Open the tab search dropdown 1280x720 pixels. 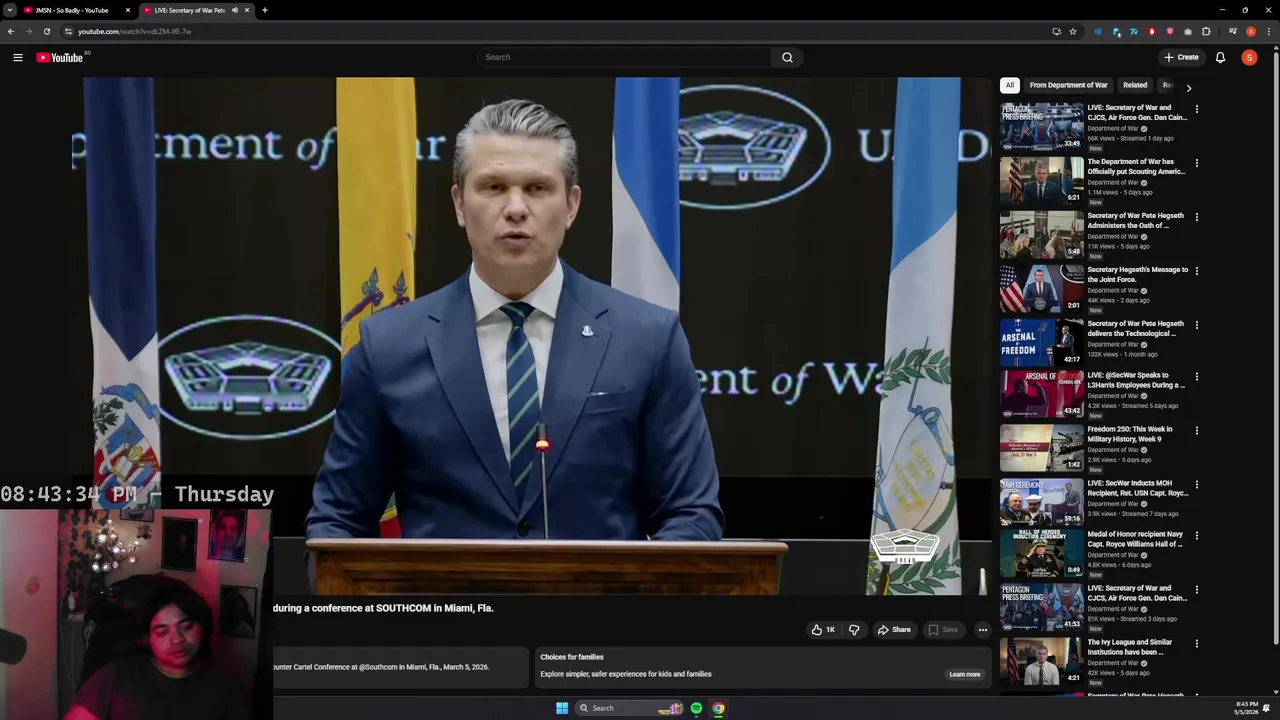point(9,10)
